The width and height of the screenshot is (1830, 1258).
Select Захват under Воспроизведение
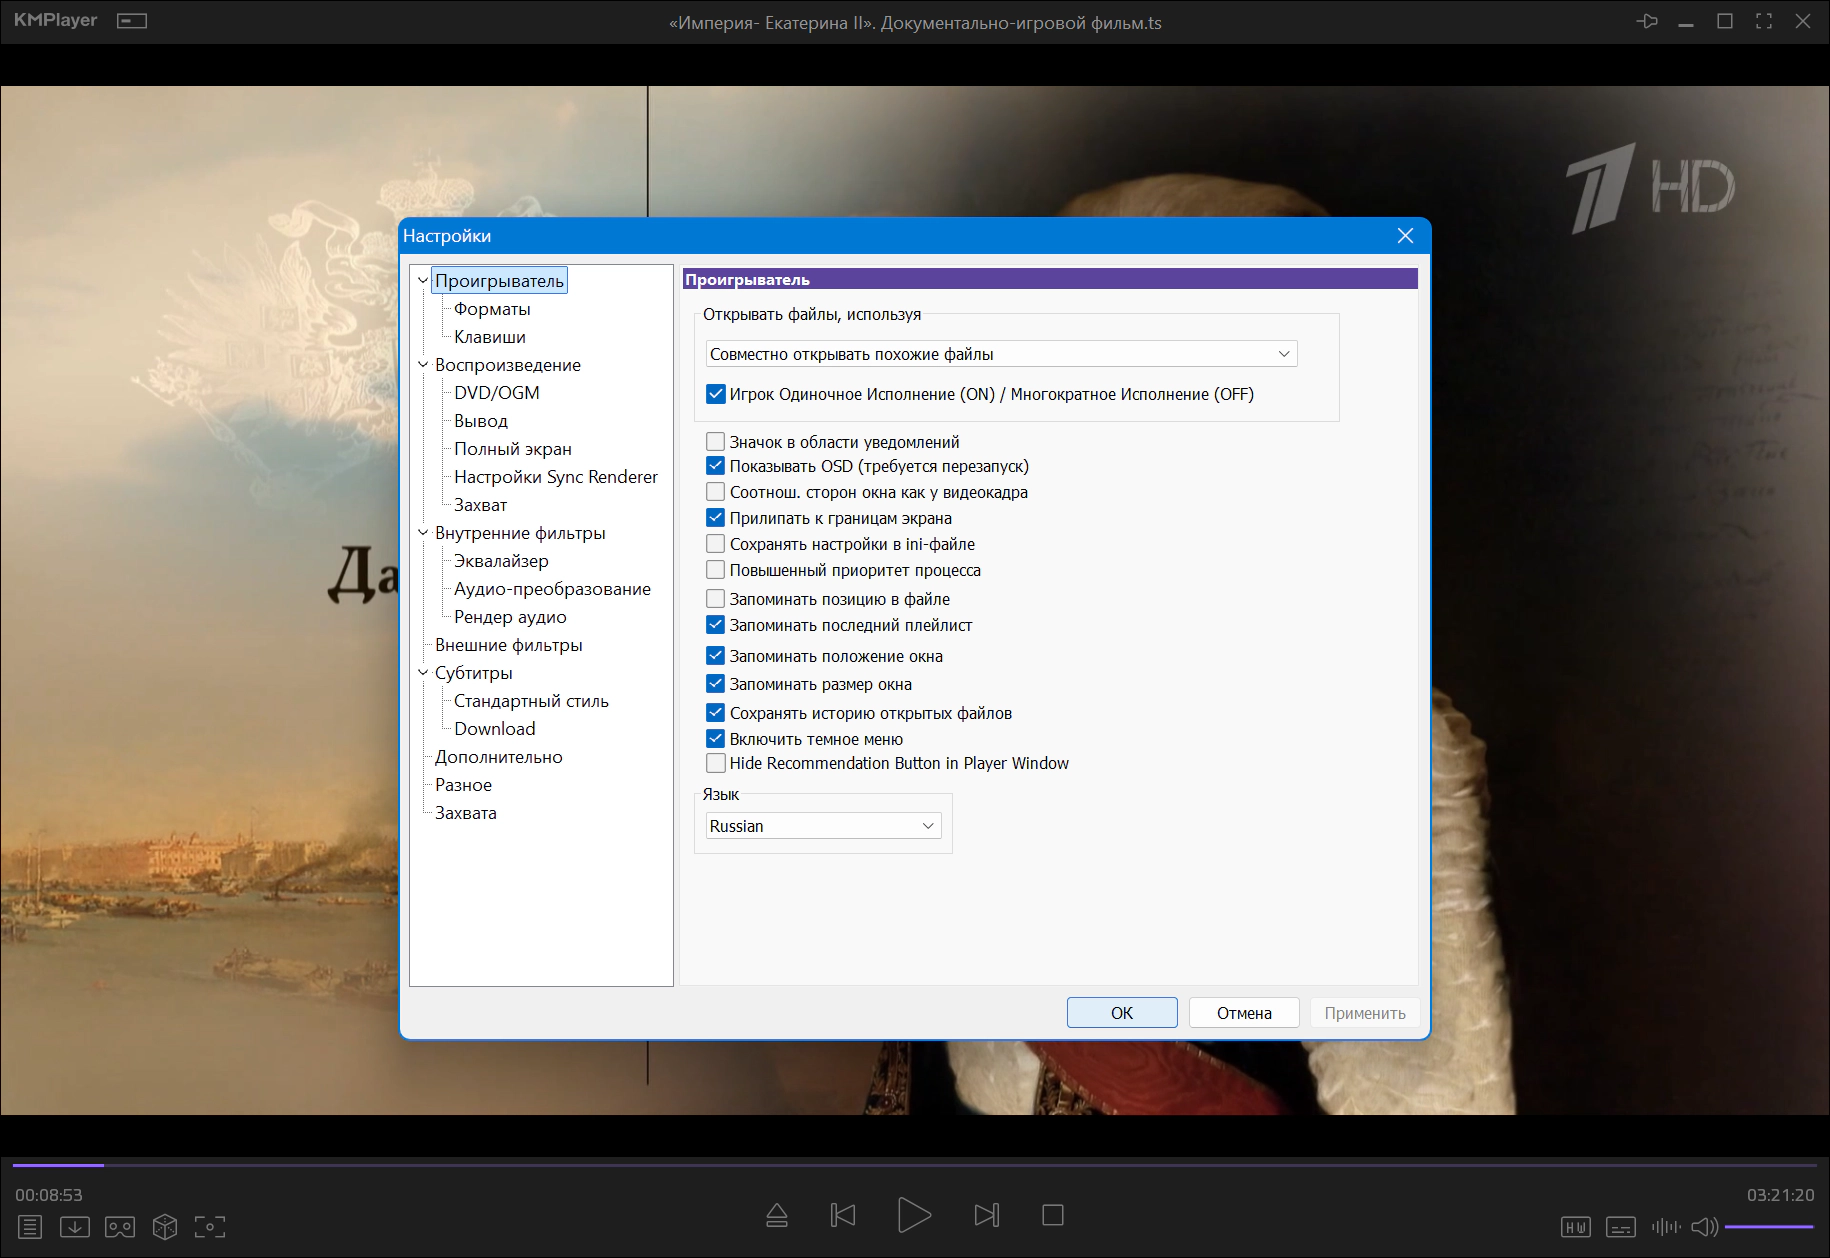point(481,505)
